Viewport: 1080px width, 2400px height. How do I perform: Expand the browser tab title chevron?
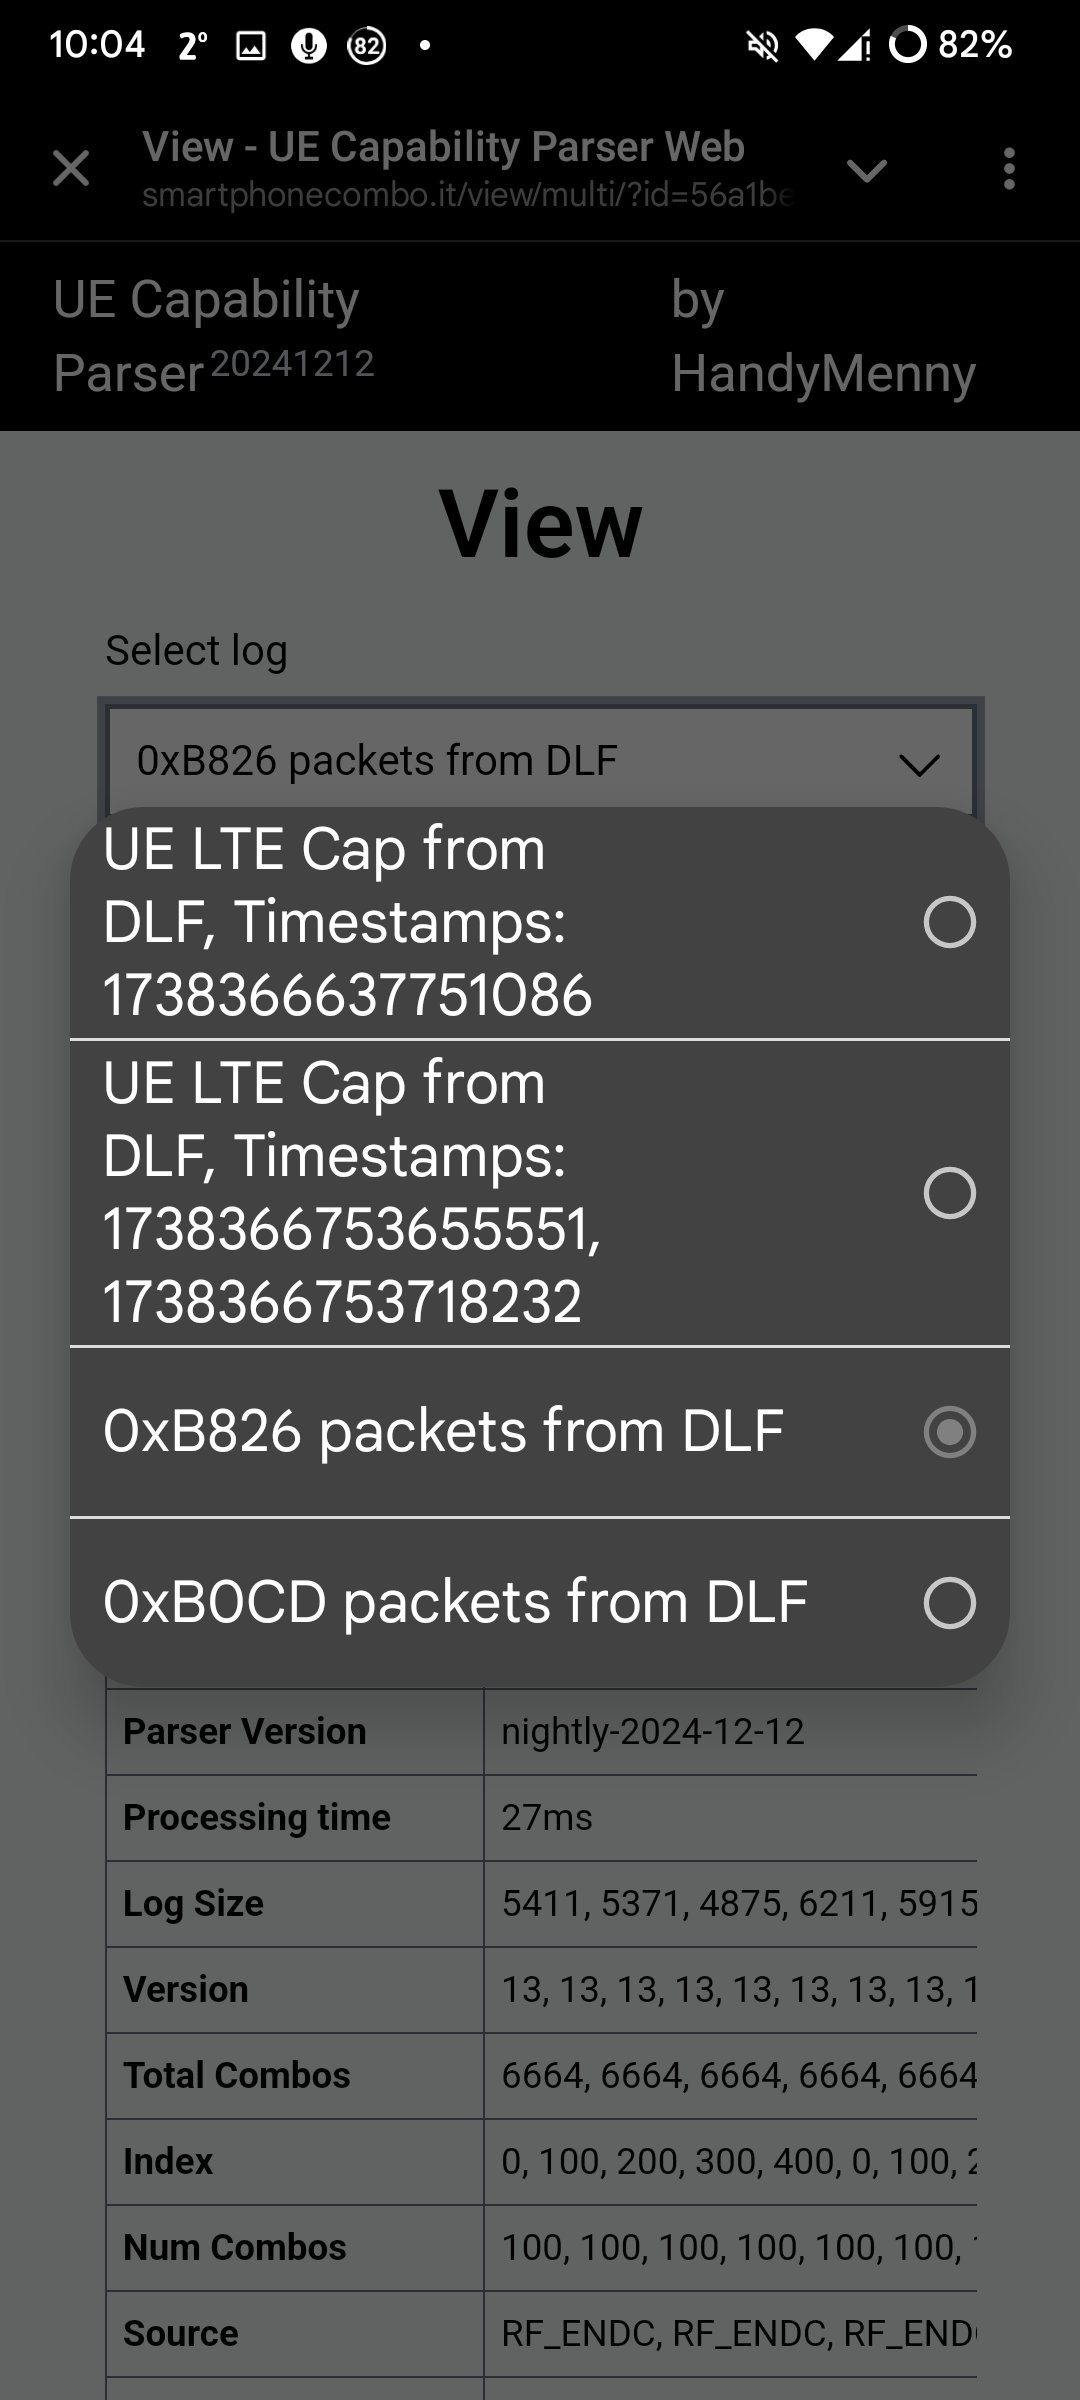point(866,170)
